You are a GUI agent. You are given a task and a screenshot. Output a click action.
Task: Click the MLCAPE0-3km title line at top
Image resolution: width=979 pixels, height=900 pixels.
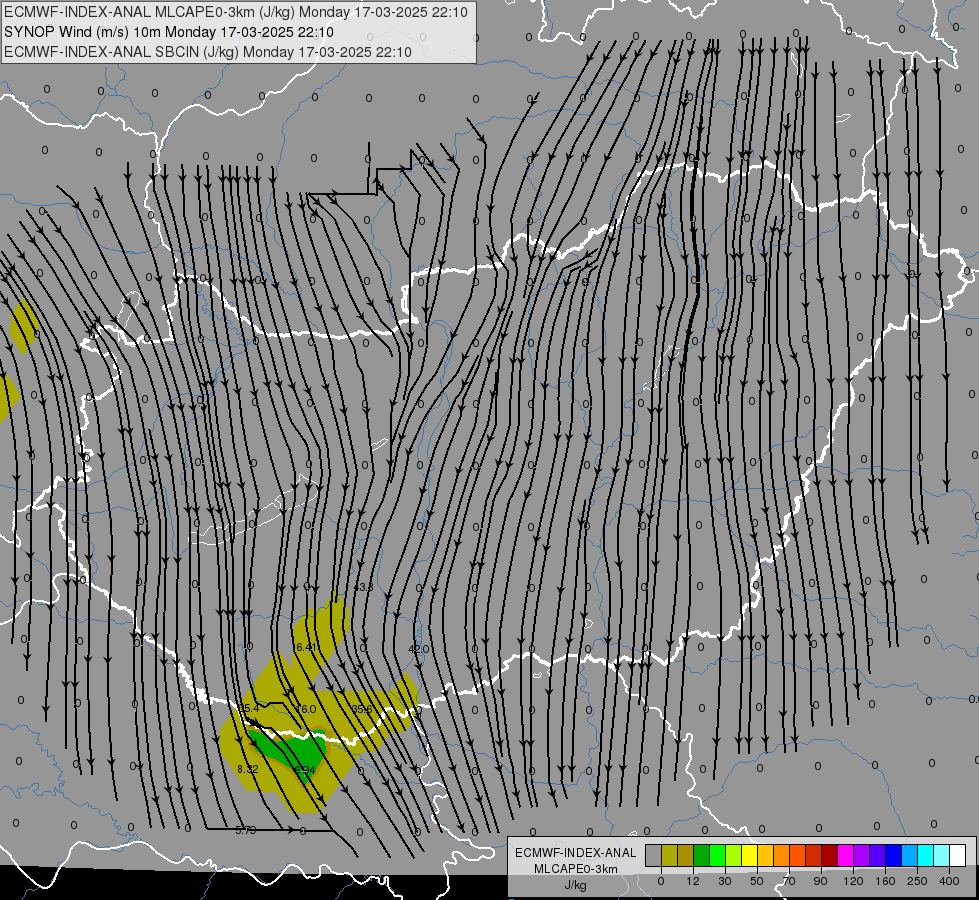[236, 12]
